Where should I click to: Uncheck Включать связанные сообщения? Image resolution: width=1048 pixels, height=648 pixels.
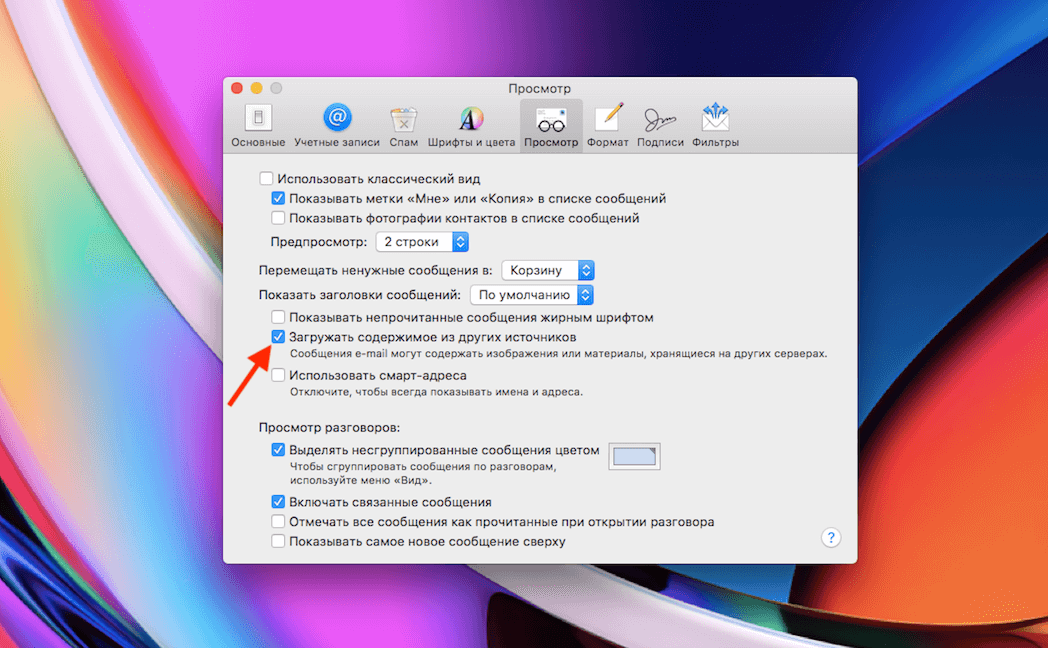pyautogui.click(x=279, y=502)
